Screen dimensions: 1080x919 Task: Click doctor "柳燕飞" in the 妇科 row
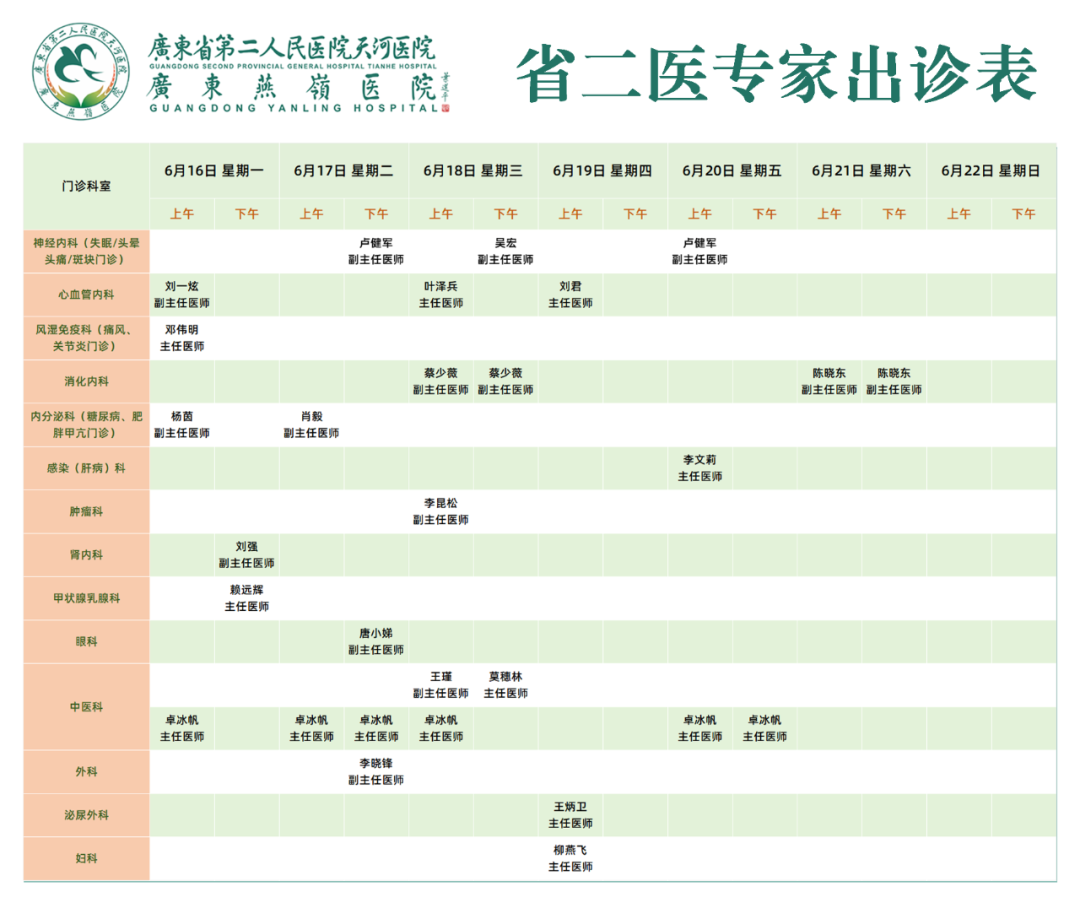(x=570, y=851)
